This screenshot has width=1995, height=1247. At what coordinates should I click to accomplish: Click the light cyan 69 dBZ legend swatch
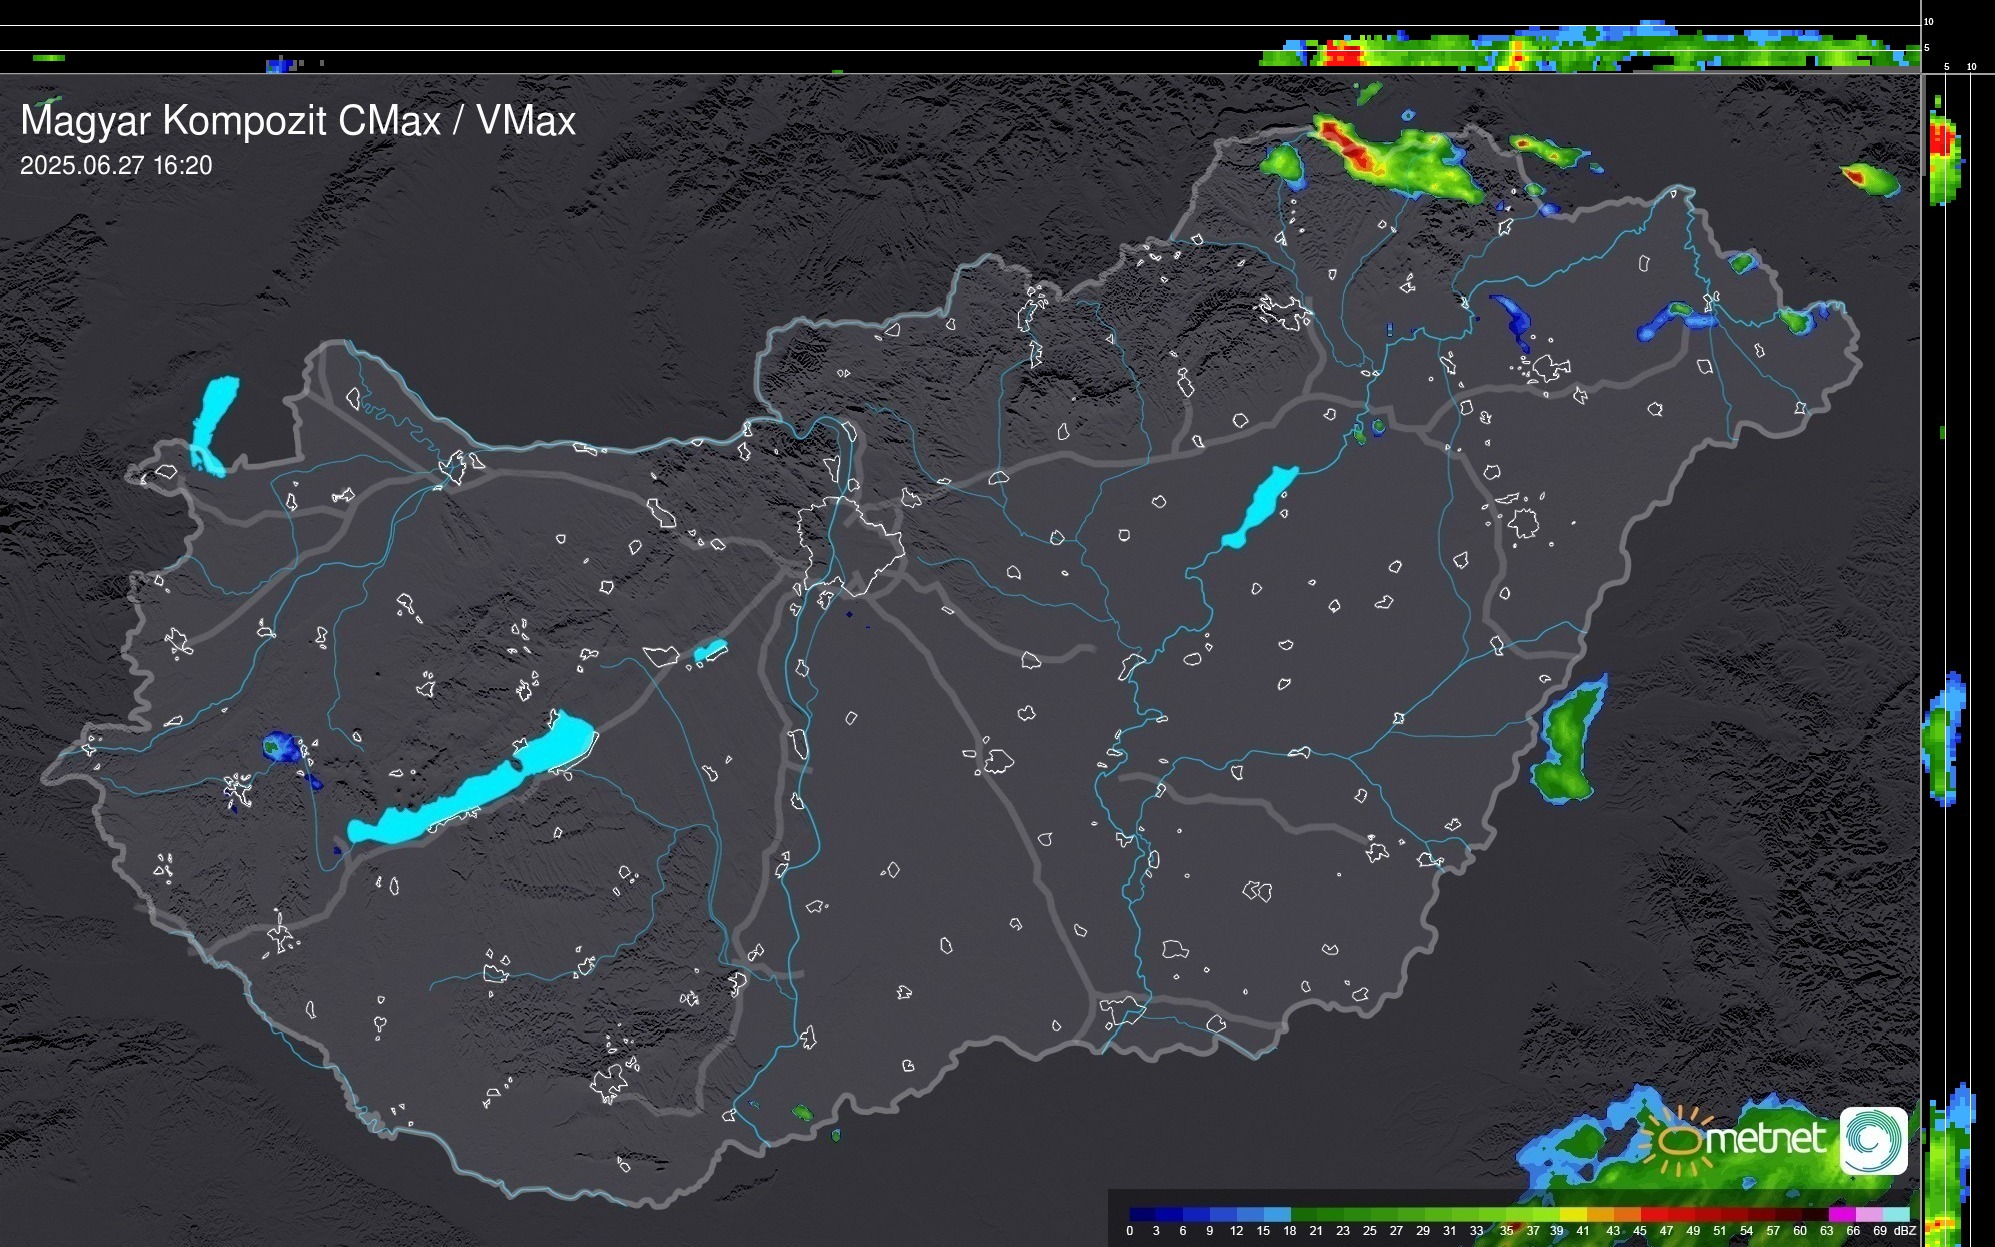pos(1896,1215)
